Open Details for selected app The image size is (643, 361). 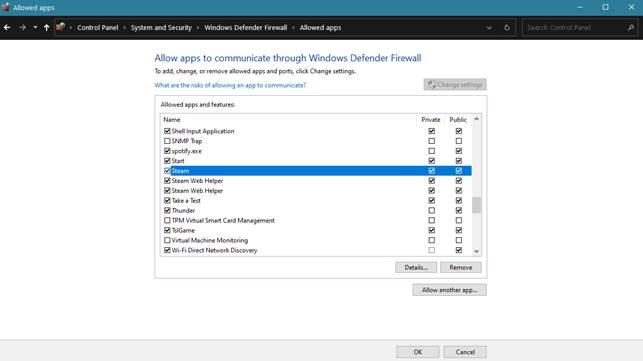(x=416, y=267)
